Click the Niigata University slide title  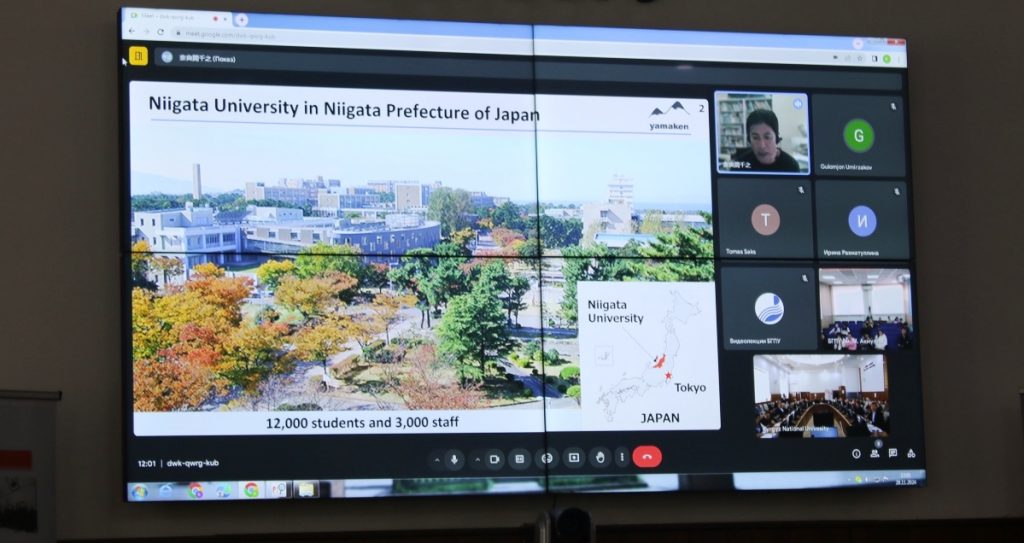click(x=344, y=109)
